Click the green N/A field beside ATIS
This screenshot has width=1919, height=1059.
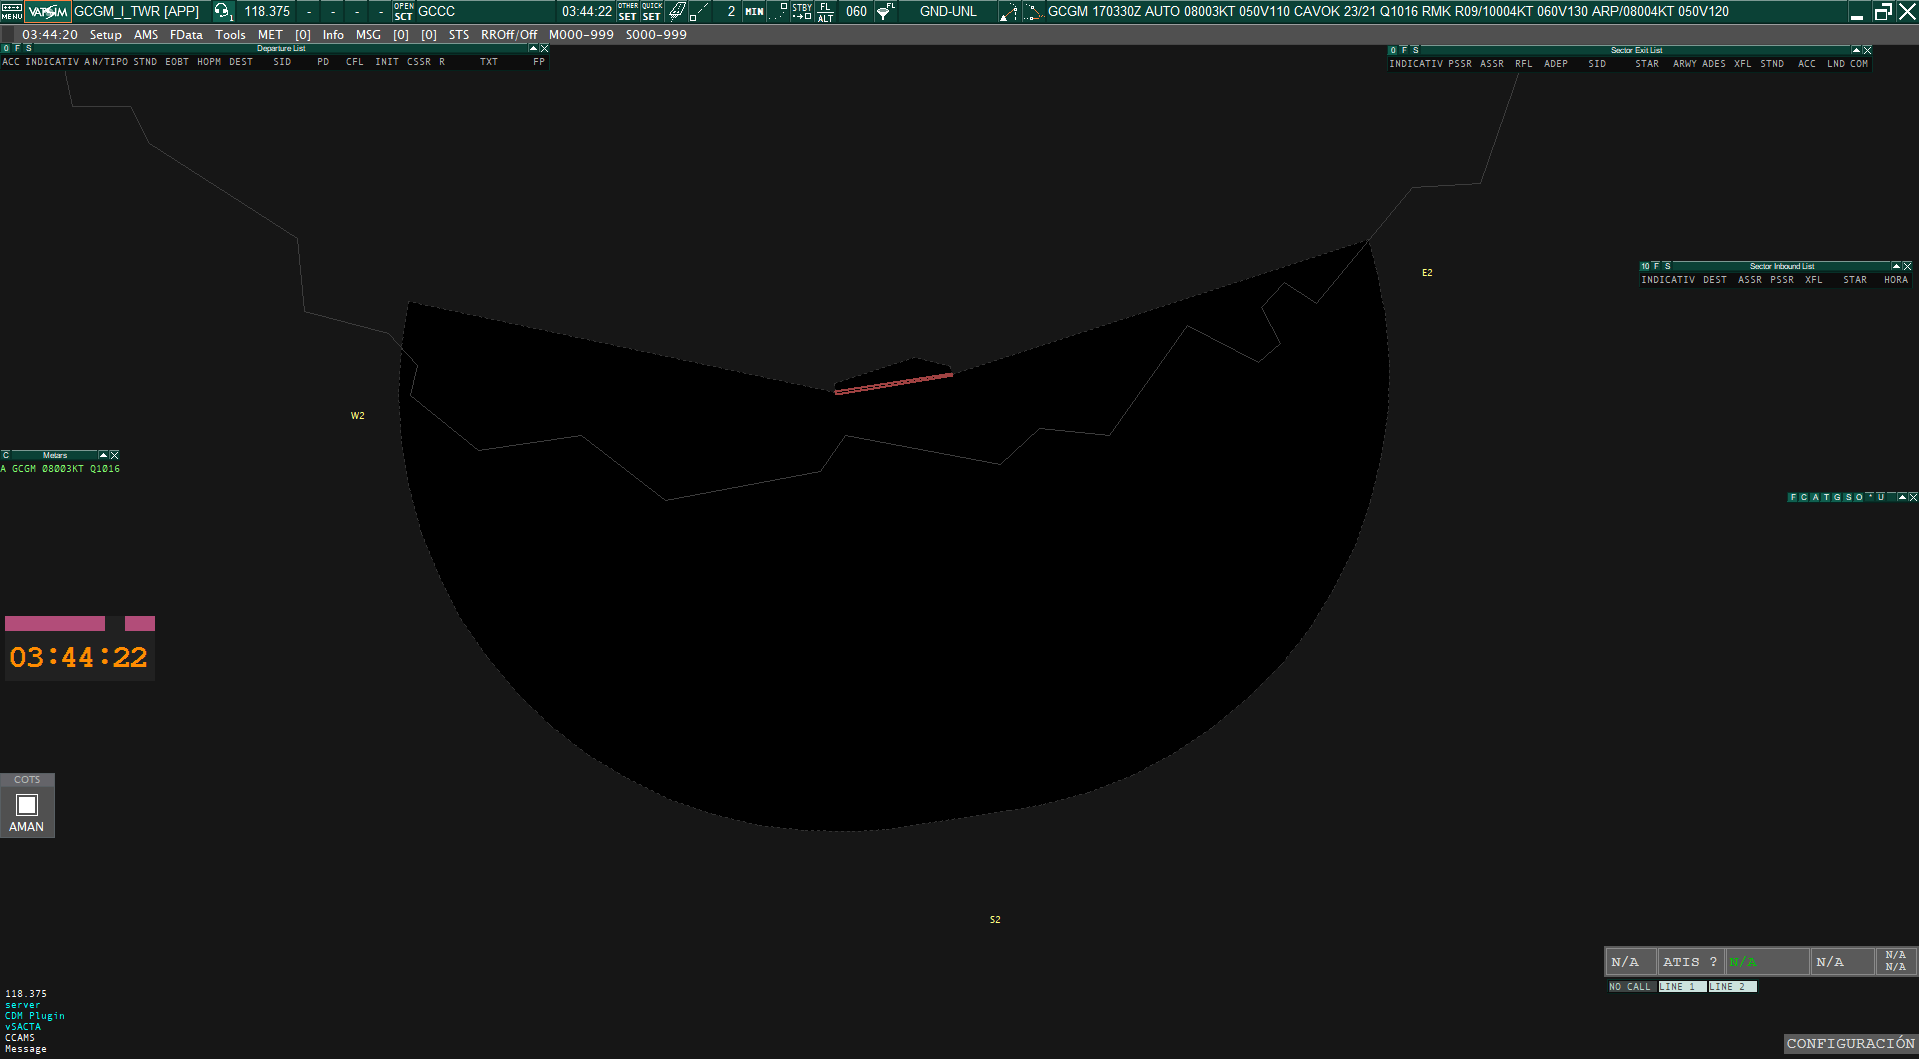pyautogui.click(x=1767, y=962)
